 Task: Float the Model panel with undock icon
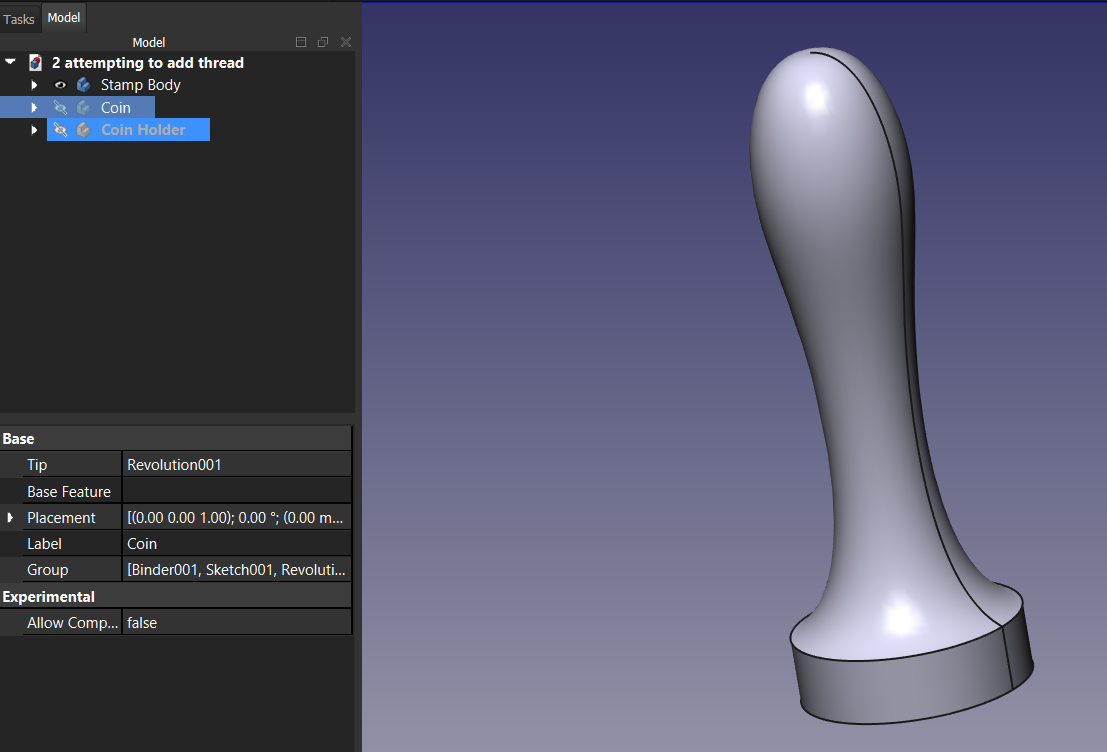pos(323,42)
